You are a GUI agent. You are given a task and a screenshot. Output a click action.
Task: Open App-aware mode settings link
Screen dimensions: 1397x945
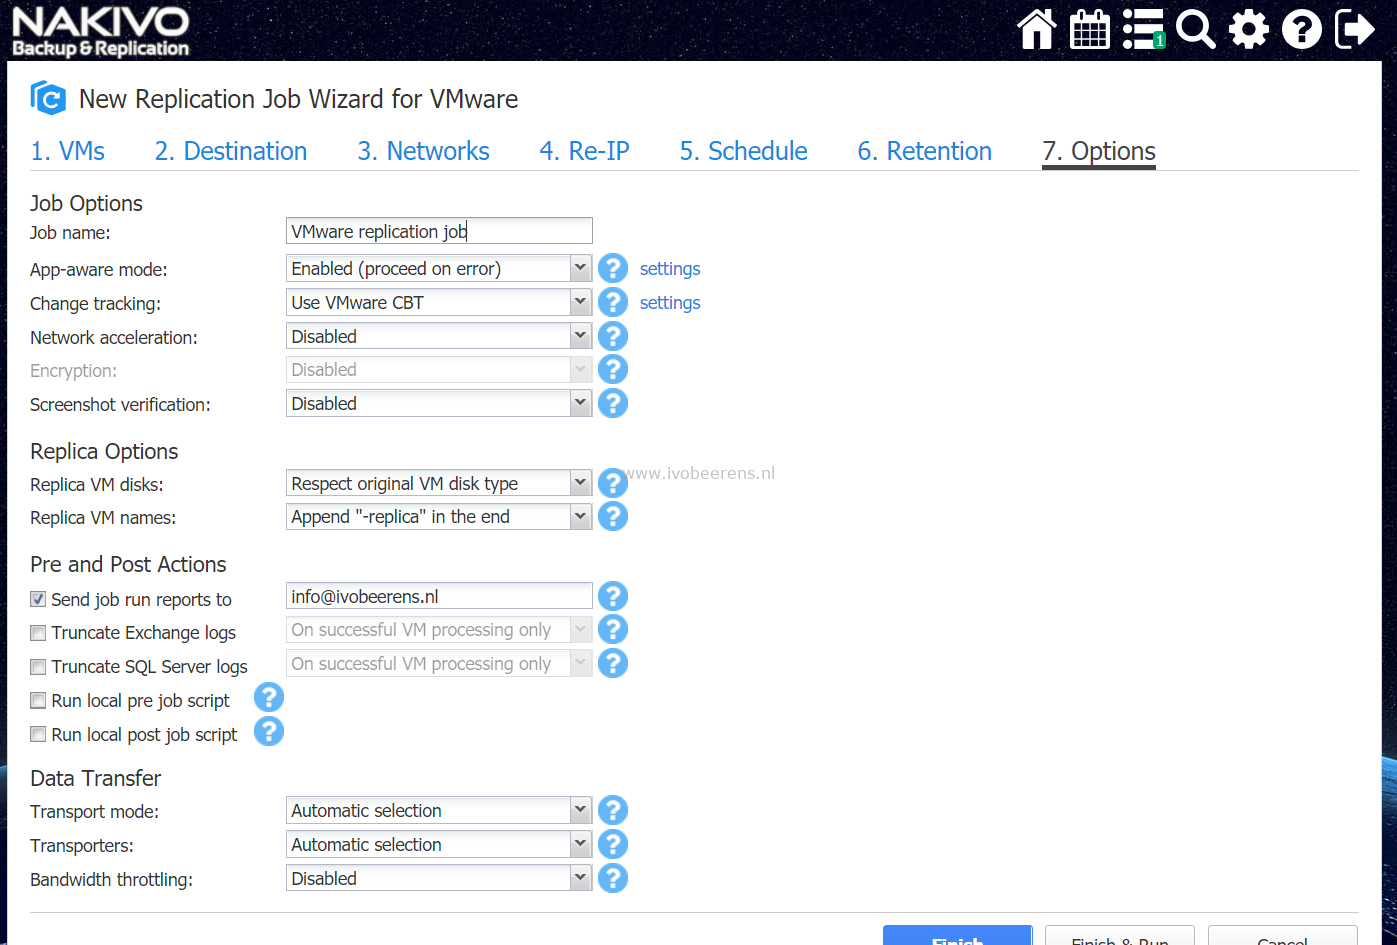[670, 269]
